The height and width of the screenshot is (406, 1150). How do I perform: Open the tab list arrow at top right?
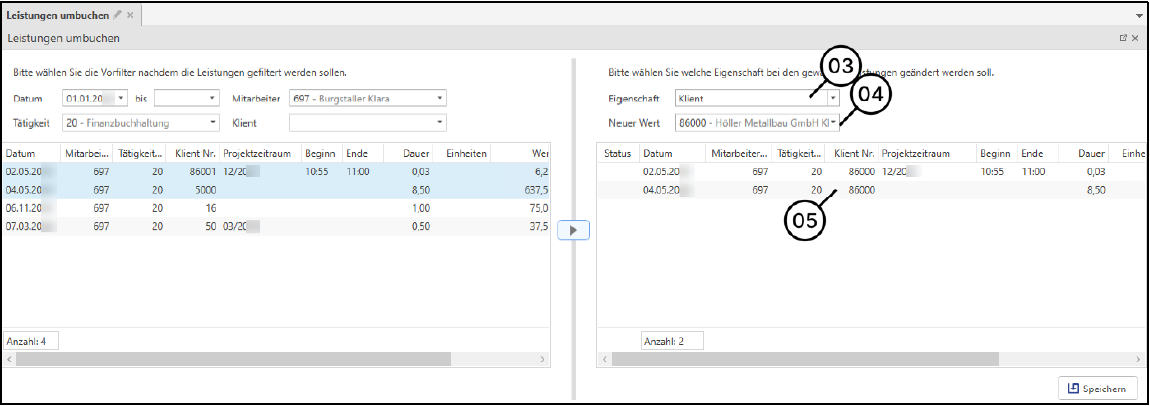tap(1139, 16)
